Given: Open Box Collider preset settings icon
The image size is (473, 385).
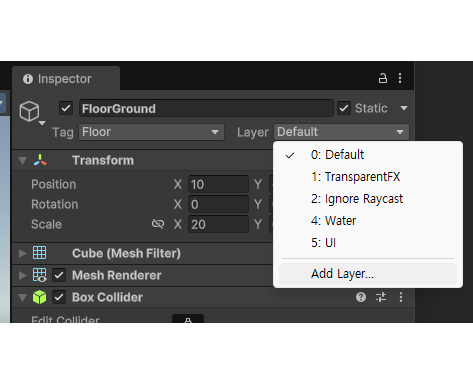Looking at the screenshot, I should tap(381, 297).
